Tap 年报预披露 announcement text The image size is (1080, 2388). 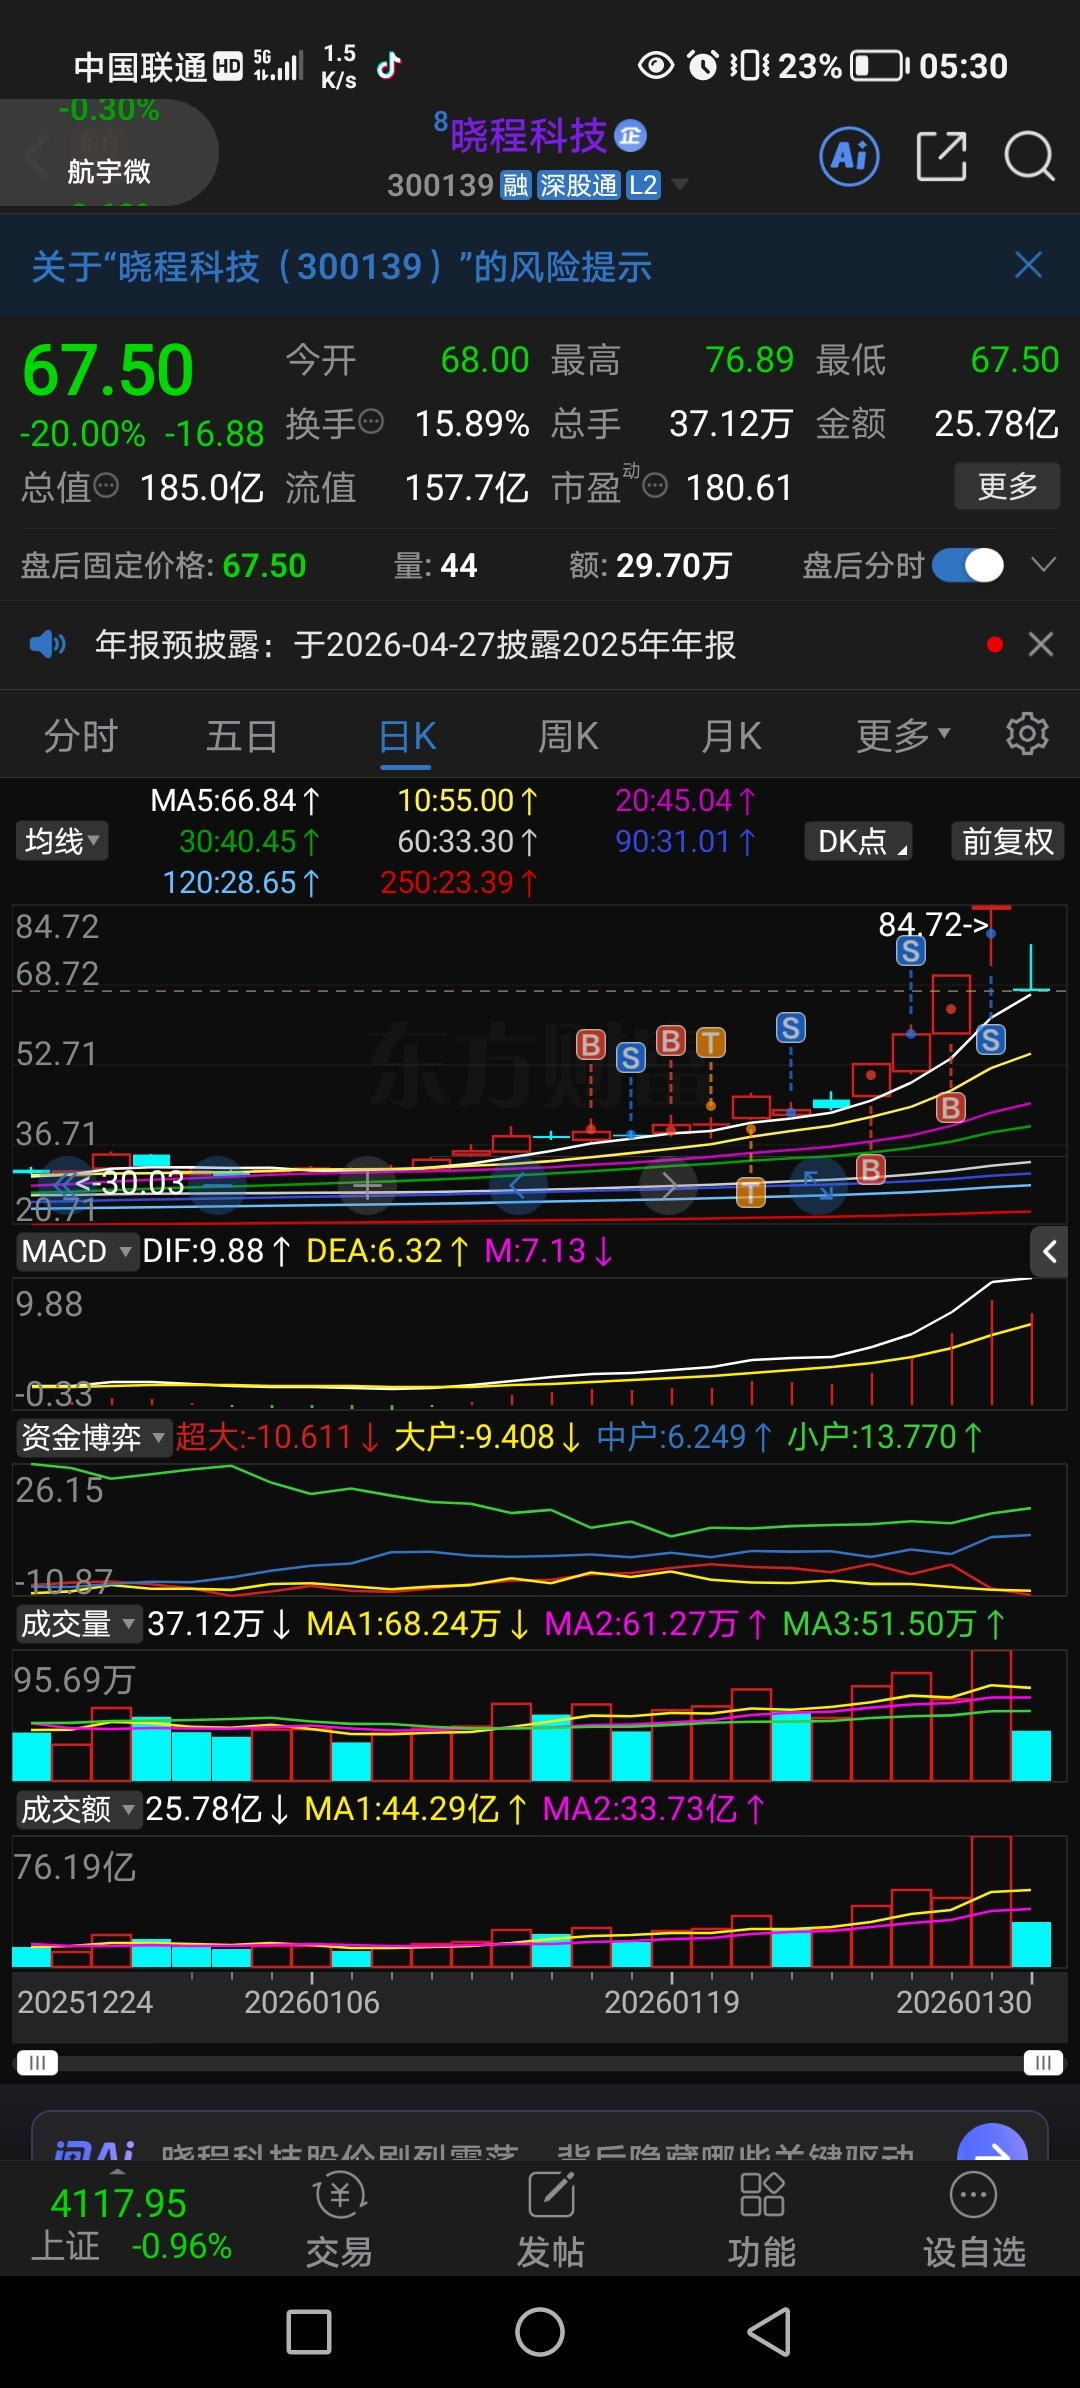[415, 645]
